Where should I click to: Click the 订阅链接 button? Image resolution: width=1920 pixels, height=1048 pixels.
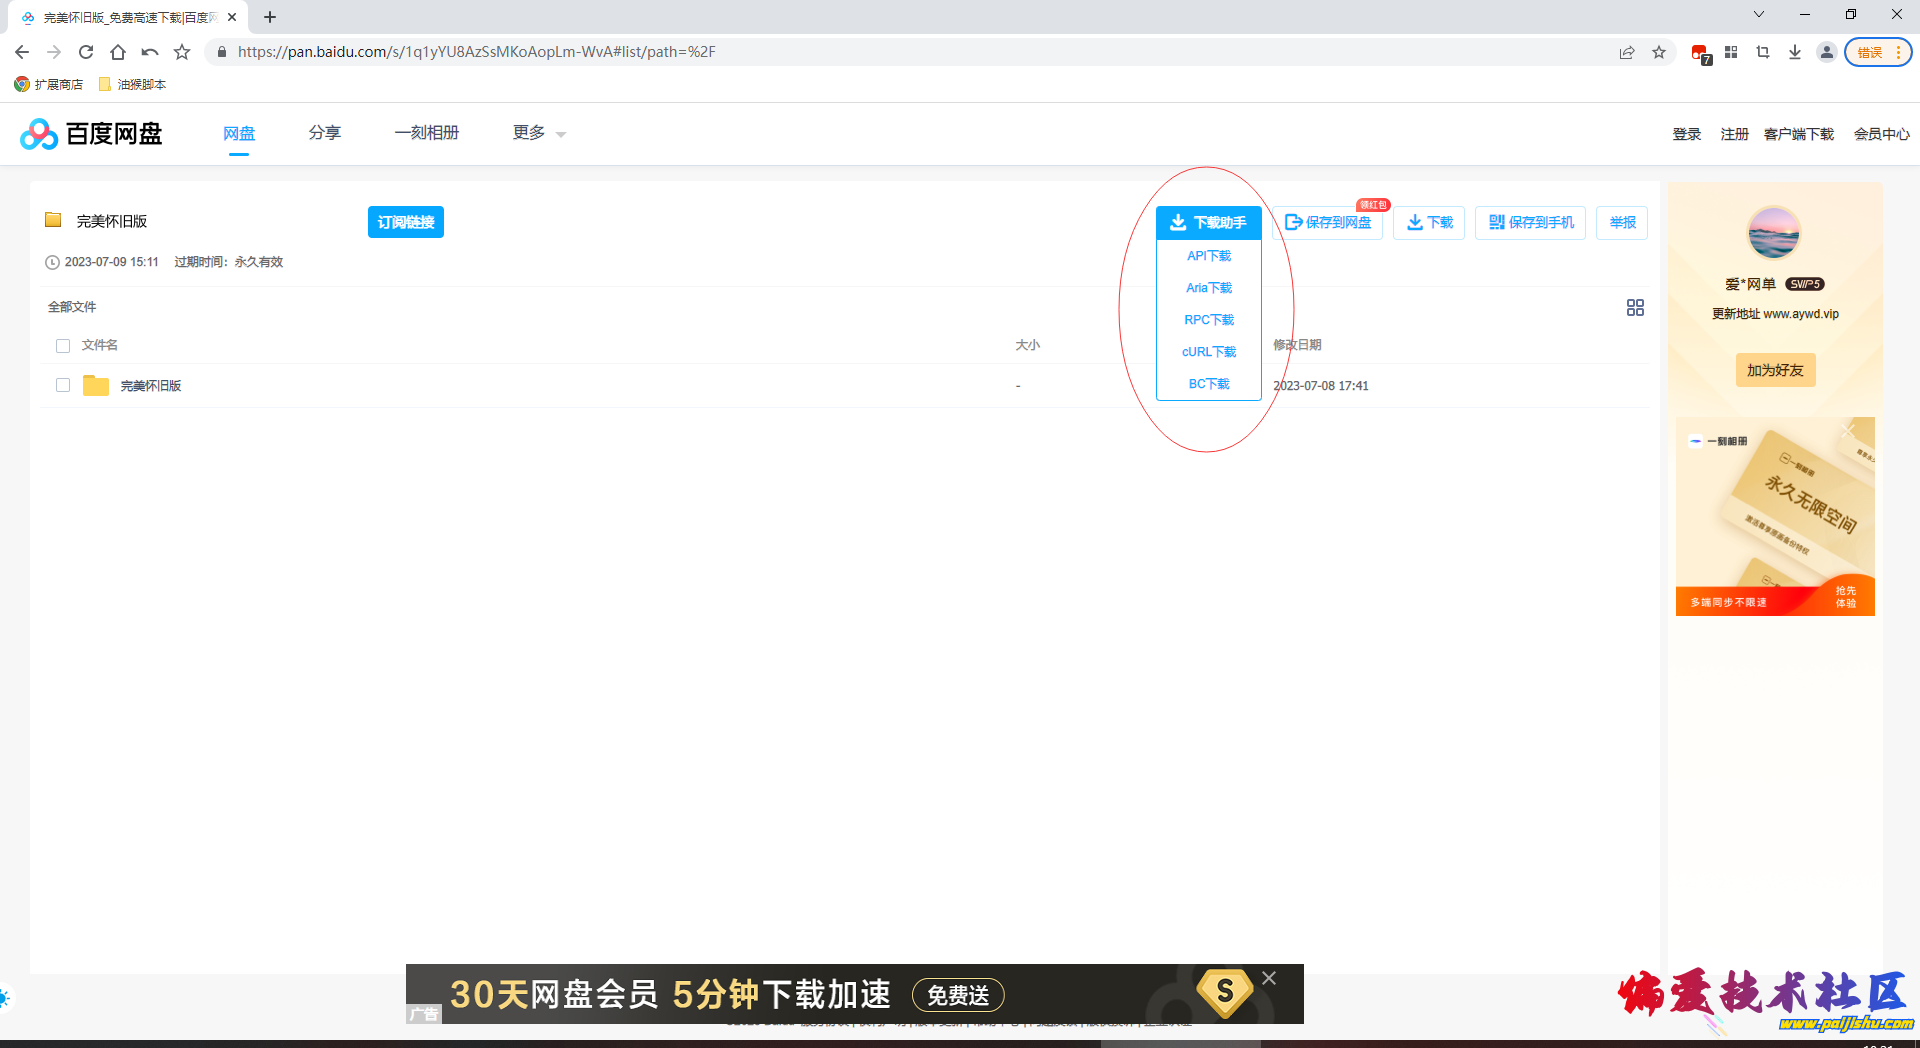[405, 221]
